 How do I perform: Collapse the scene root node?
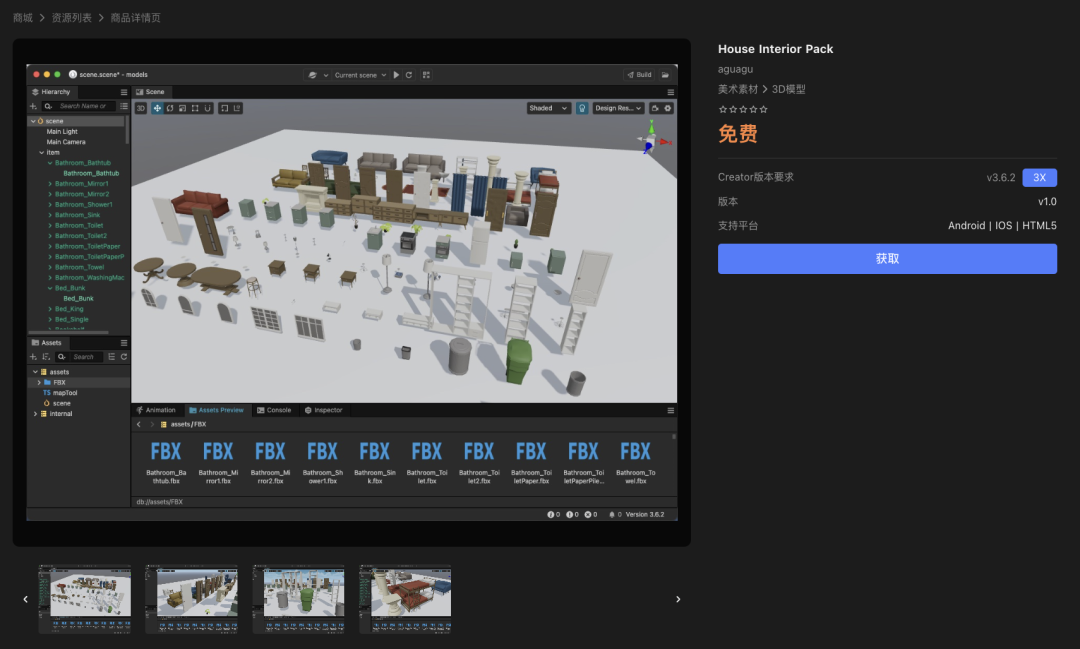33,121
